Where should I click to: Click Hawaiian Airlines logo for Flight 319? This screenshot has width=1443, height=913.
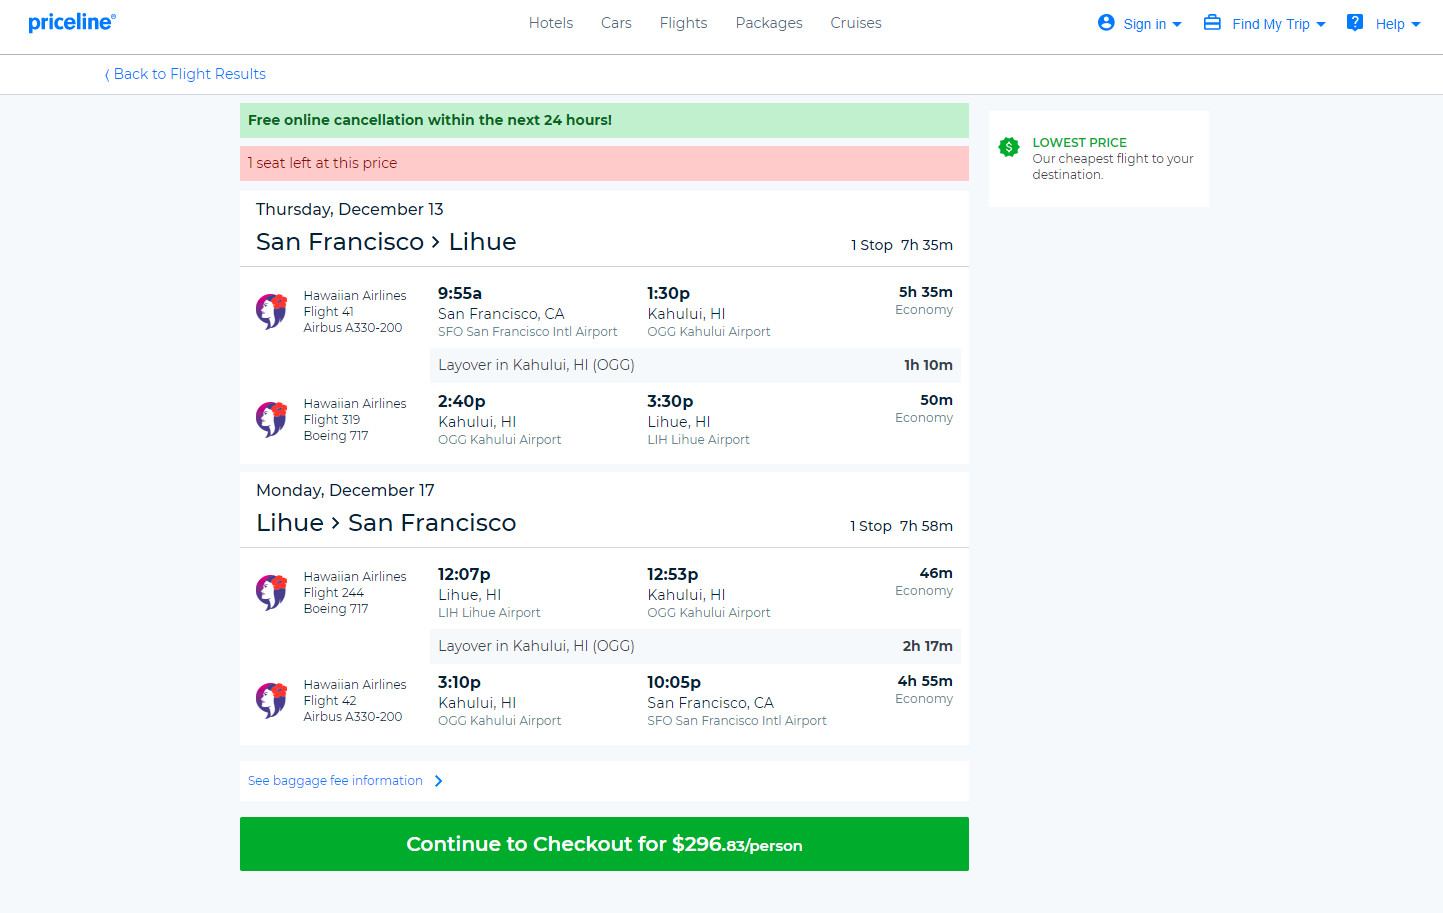[271, 419]
